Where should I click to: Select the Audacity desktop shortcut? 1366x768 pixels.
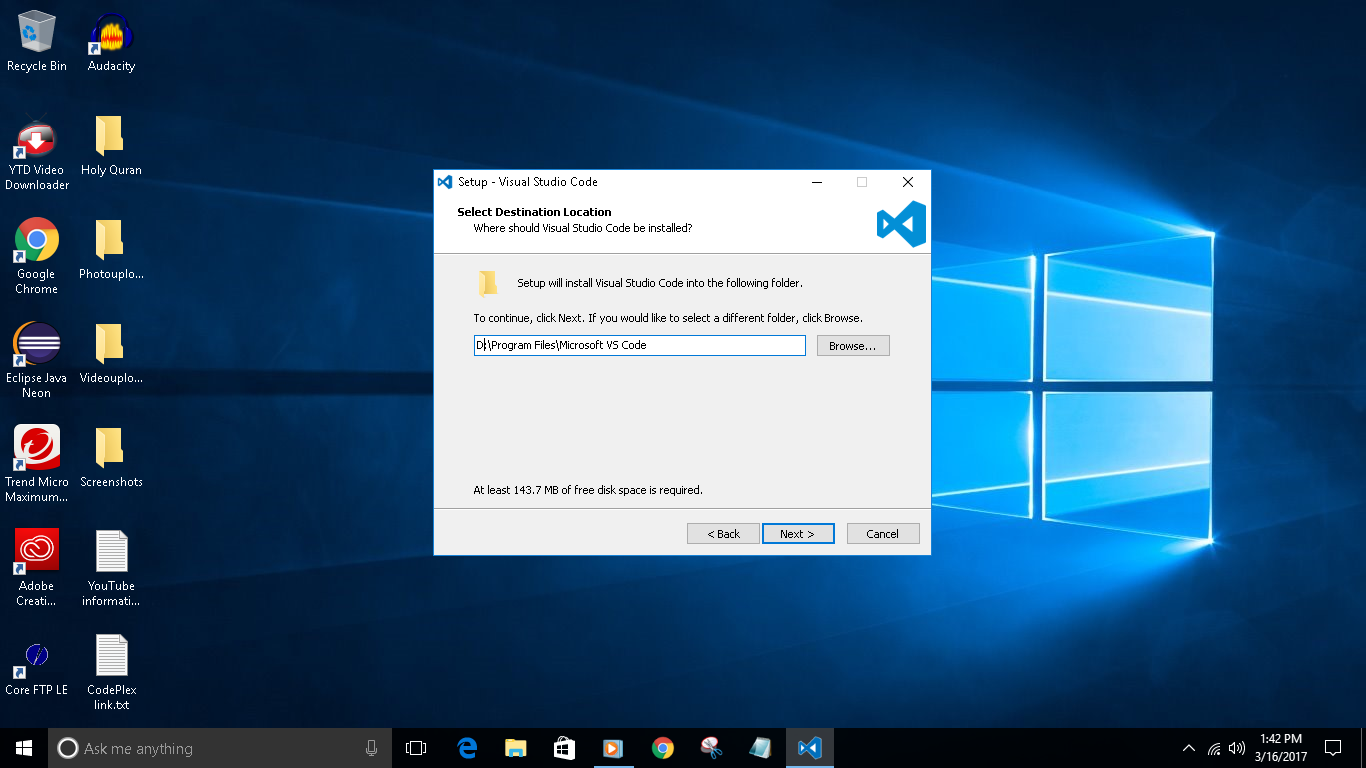111,42
